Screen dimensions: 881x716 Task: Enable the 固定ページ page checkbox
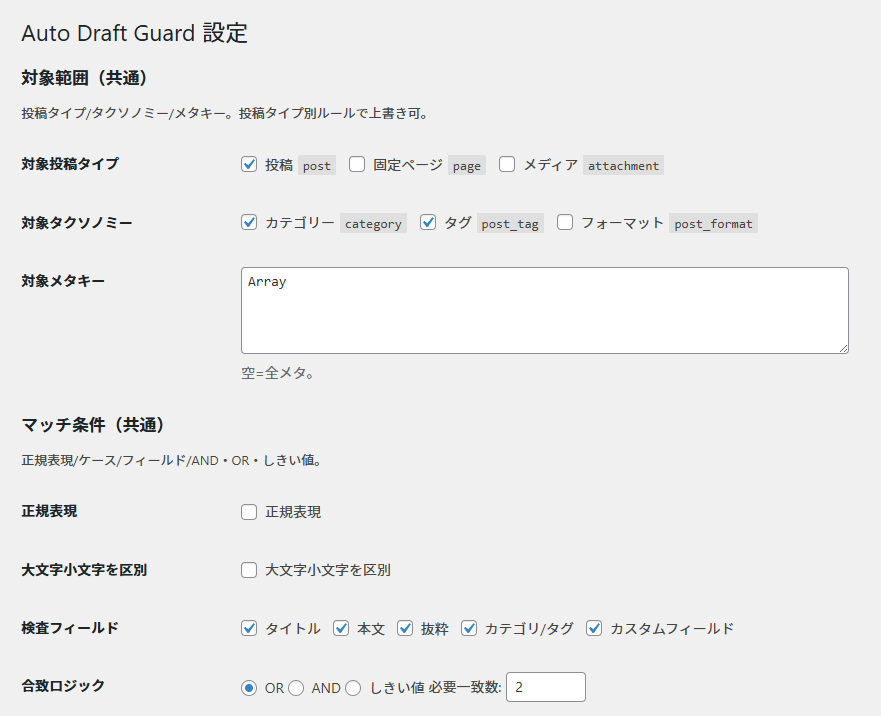(357, 165)
